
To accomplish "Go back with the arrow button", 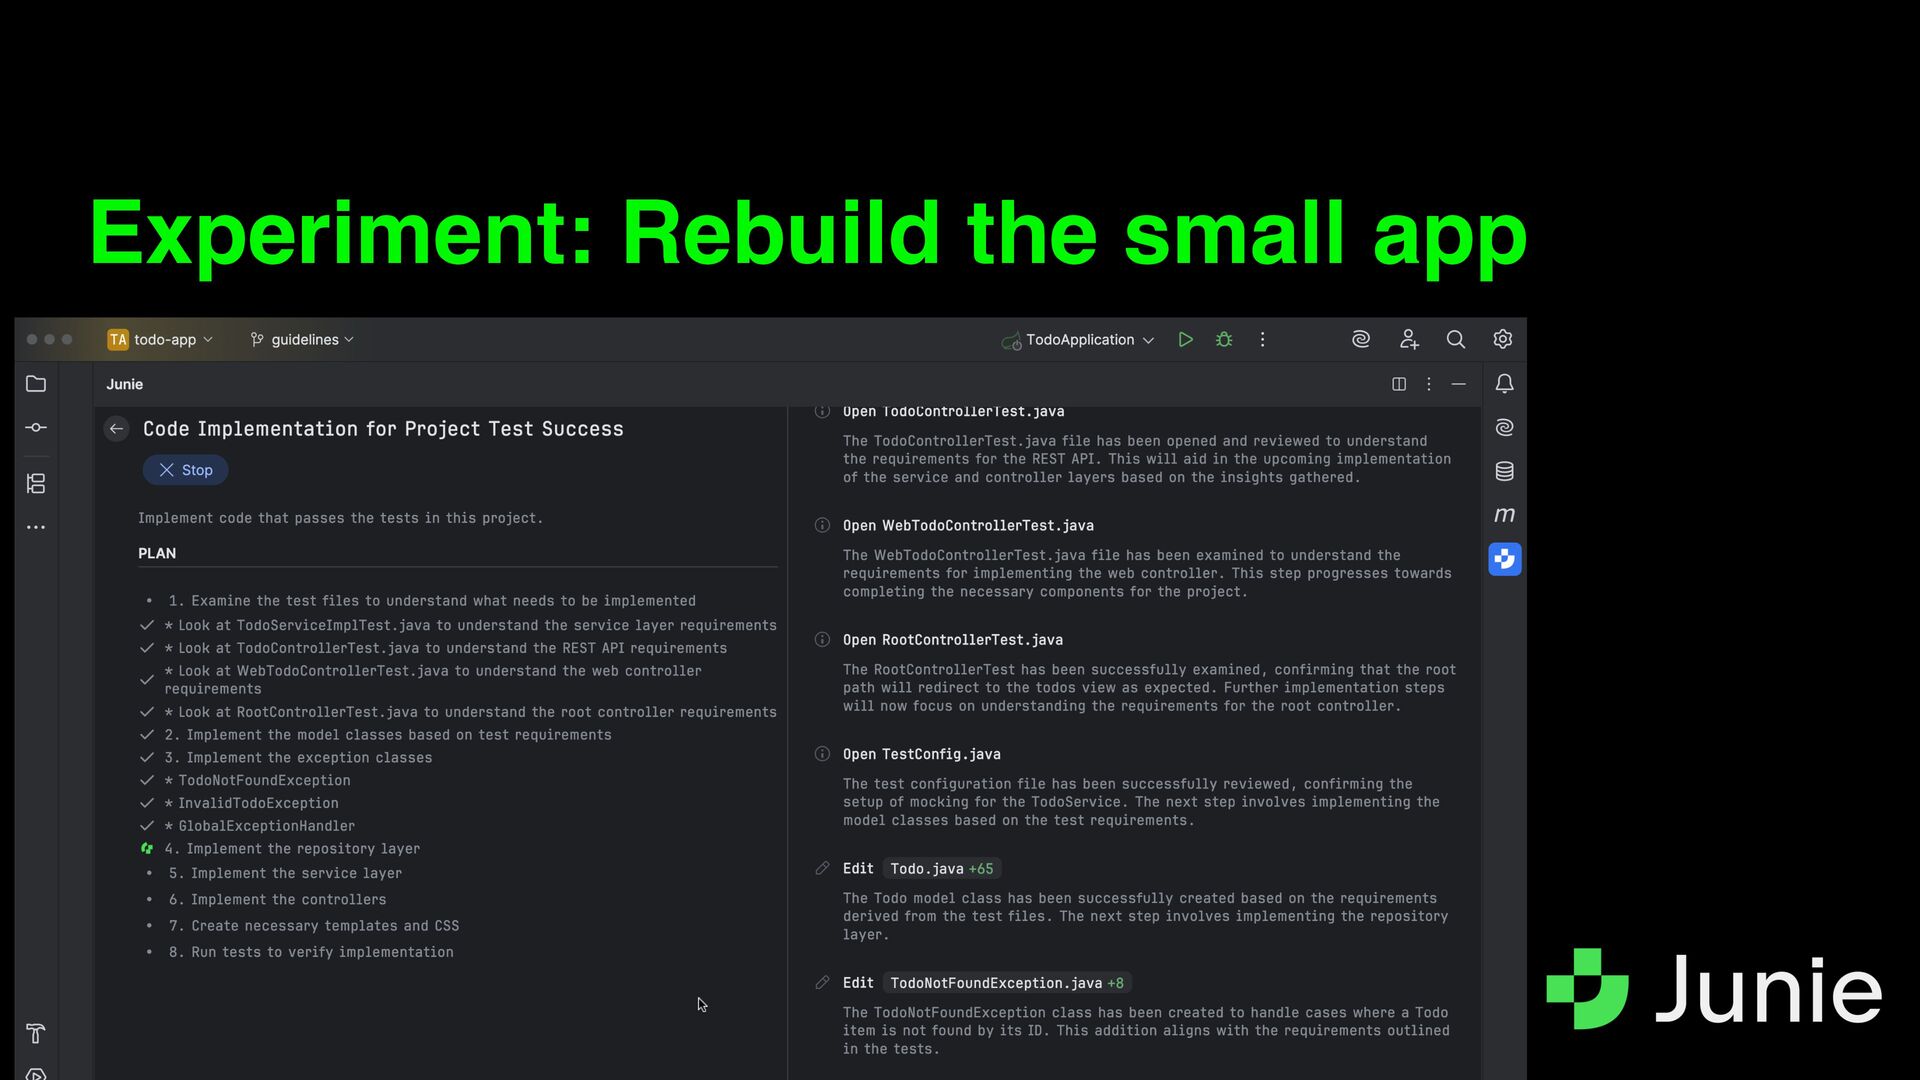I will (116, 429).
